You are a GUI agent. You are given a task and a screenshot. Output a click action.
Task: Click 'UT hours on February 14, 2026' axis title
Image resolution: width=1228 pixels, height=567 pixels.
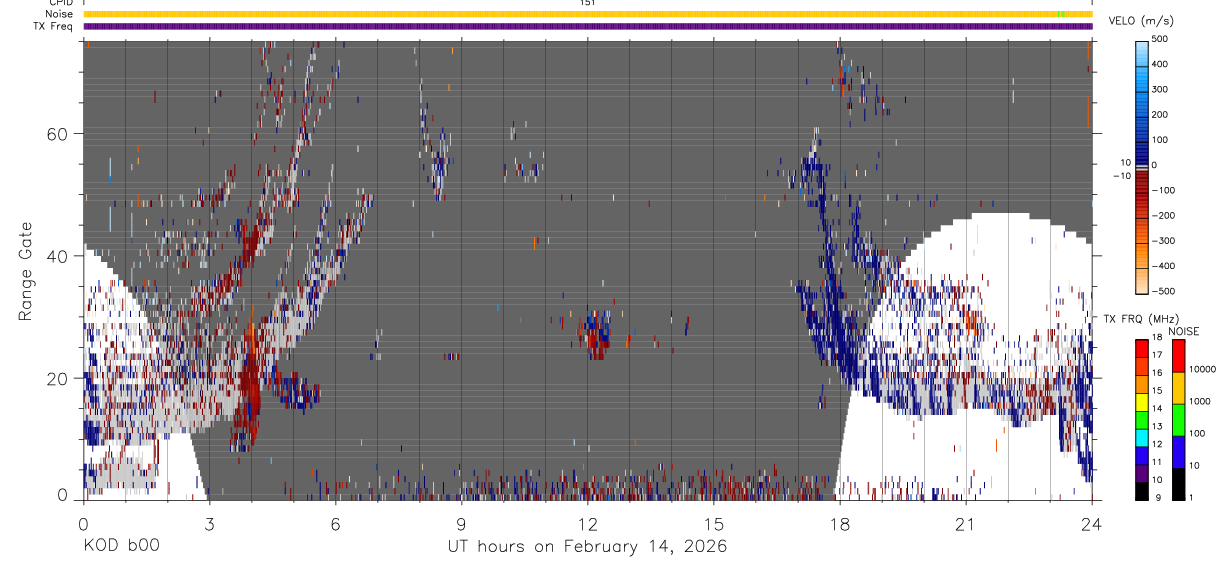point(587,547)
